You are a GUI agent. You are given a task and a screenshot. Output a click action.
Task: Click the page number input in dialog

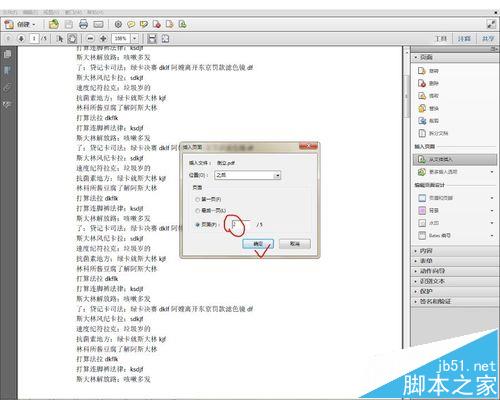pyautogui.click(x=241, y=225)
